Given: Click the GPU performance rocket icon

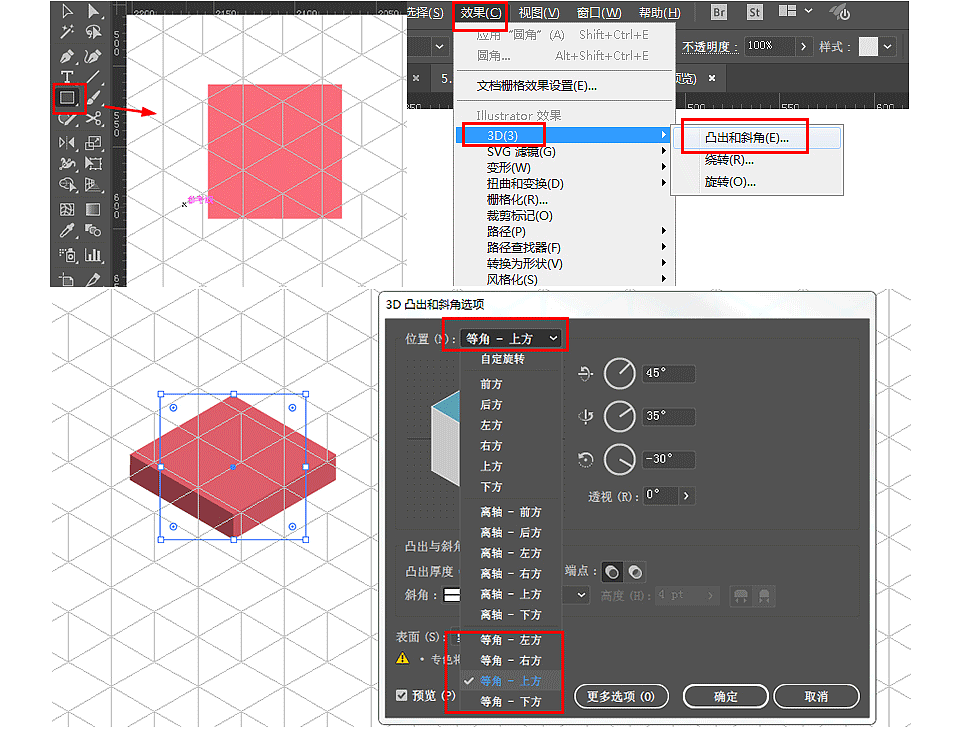Looking at the screenshot, I should coord(839,12).
